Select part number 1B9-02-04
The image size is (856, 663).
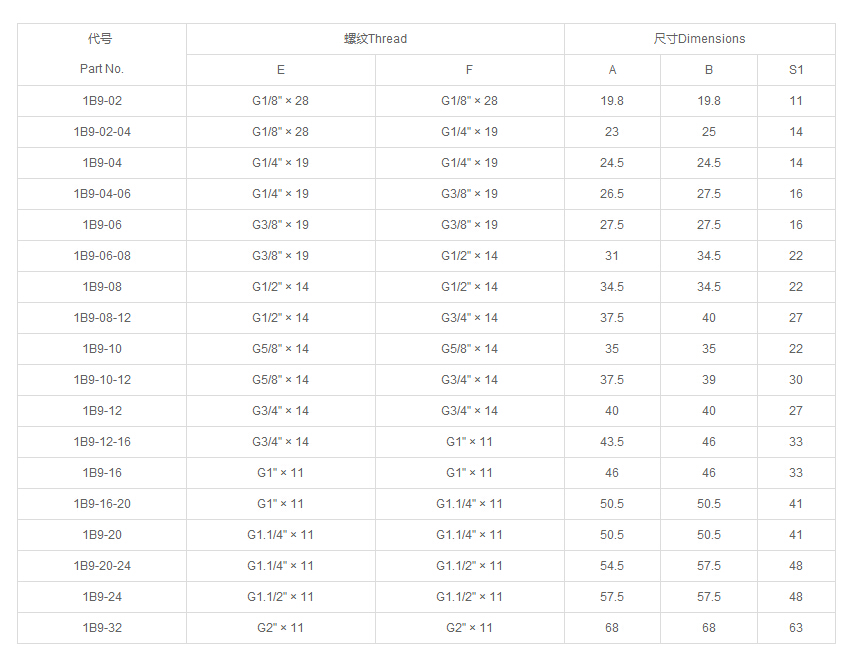click(102, 132)
